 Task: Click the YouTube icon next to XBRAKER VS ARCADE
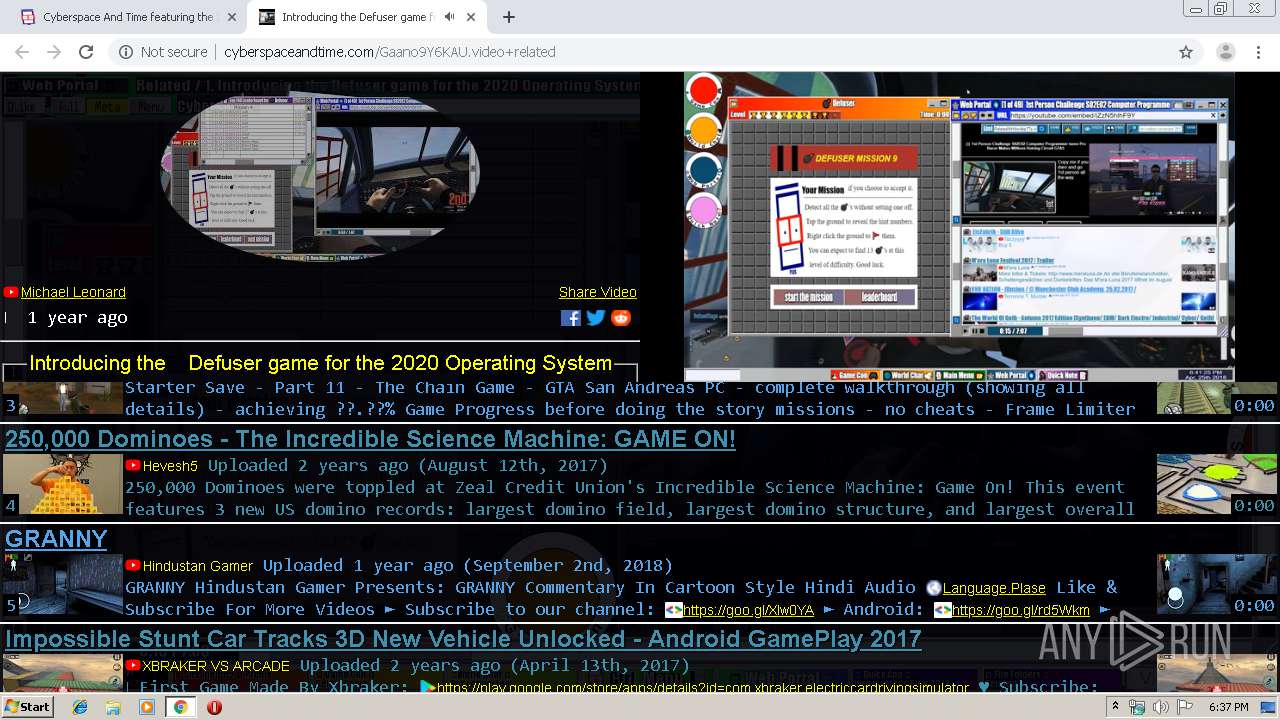pyautogui.click(x=133, y=665)
